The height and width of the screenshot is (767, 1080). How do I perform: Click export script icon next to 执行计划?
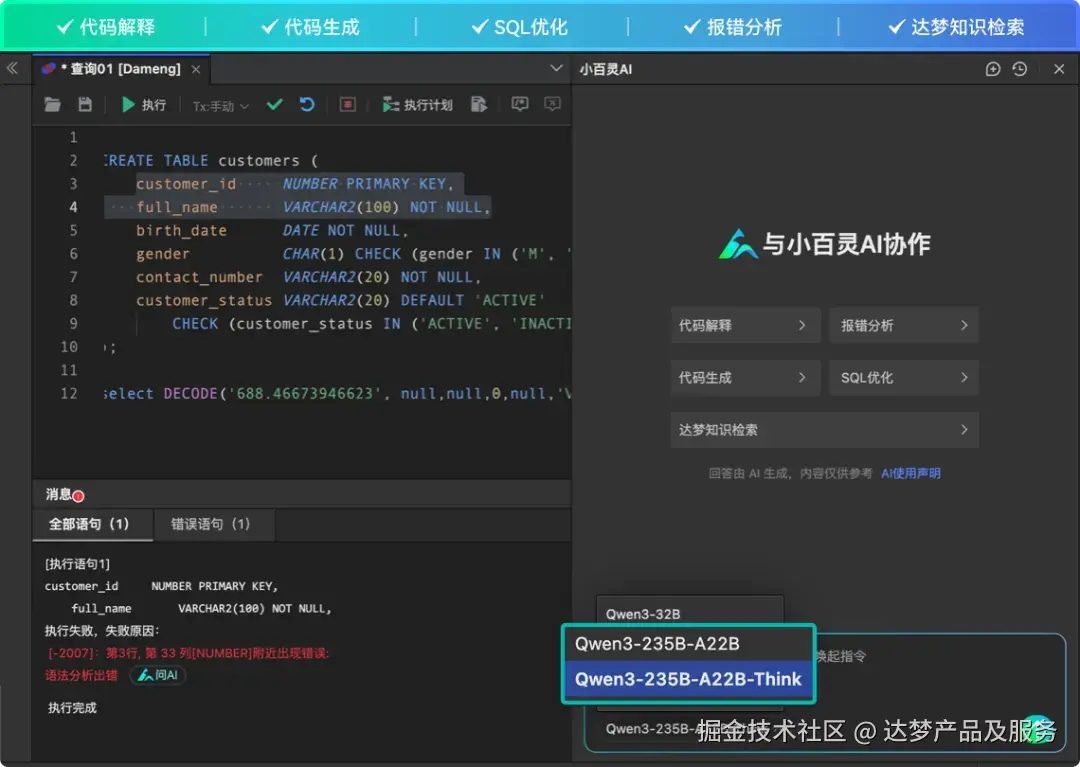pyautogui.click(x=479, y=105)
